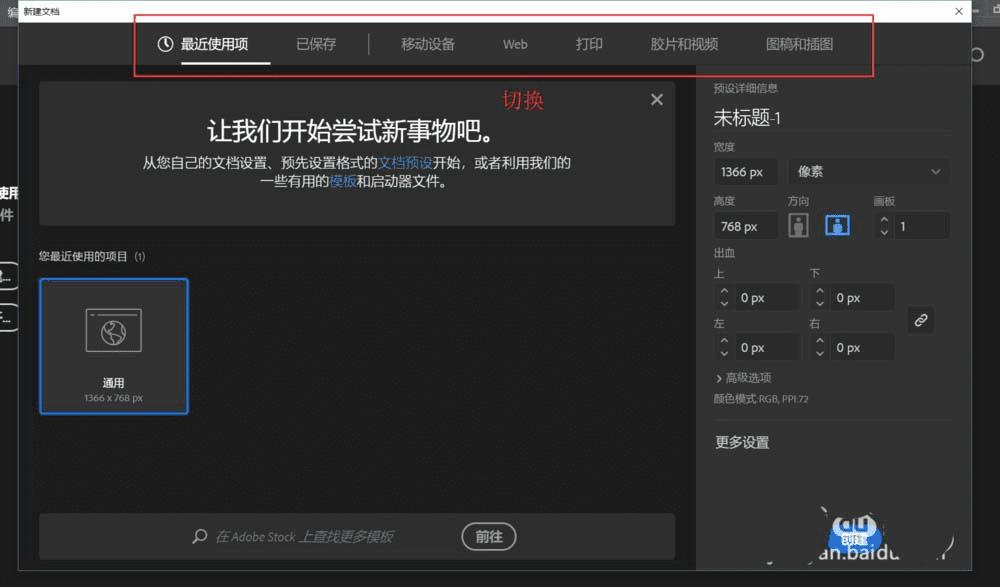Click the clock icon beside 最近使用项
The width and height of the screenshot is (1000, 587).
click(165, 44)
